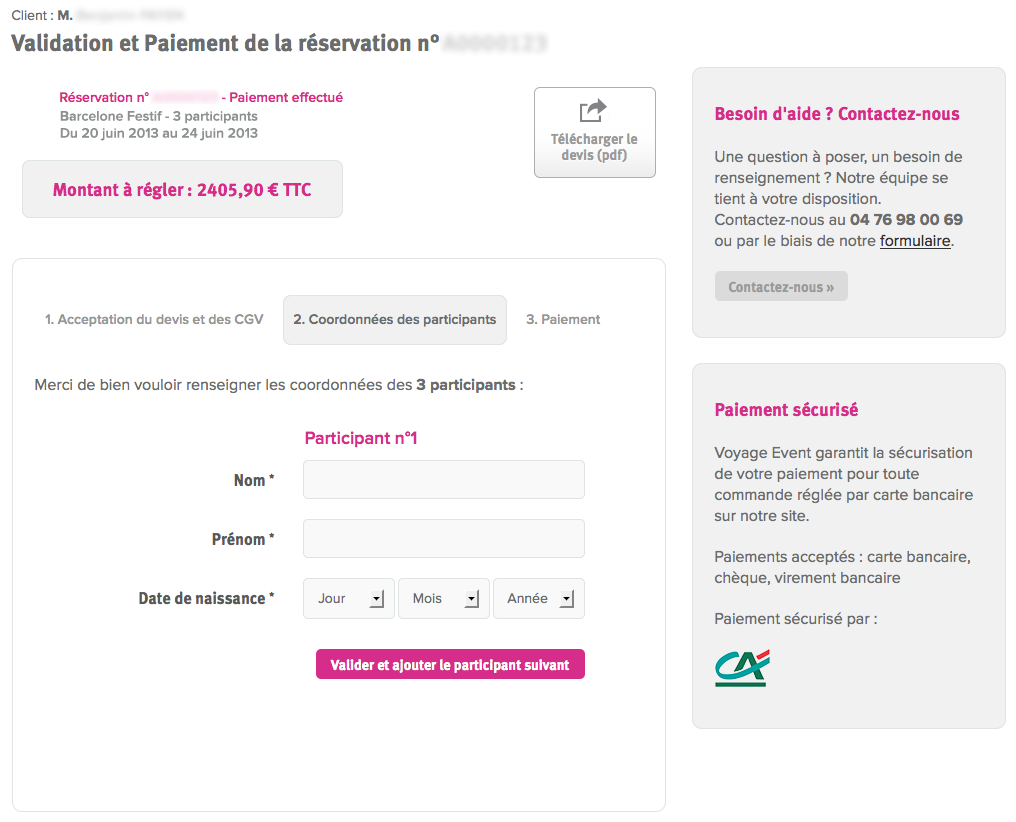This screenshot has height=822, width=1016.
Task: Click the Contactez-nous » button
Action: click(x=781, y=286)
